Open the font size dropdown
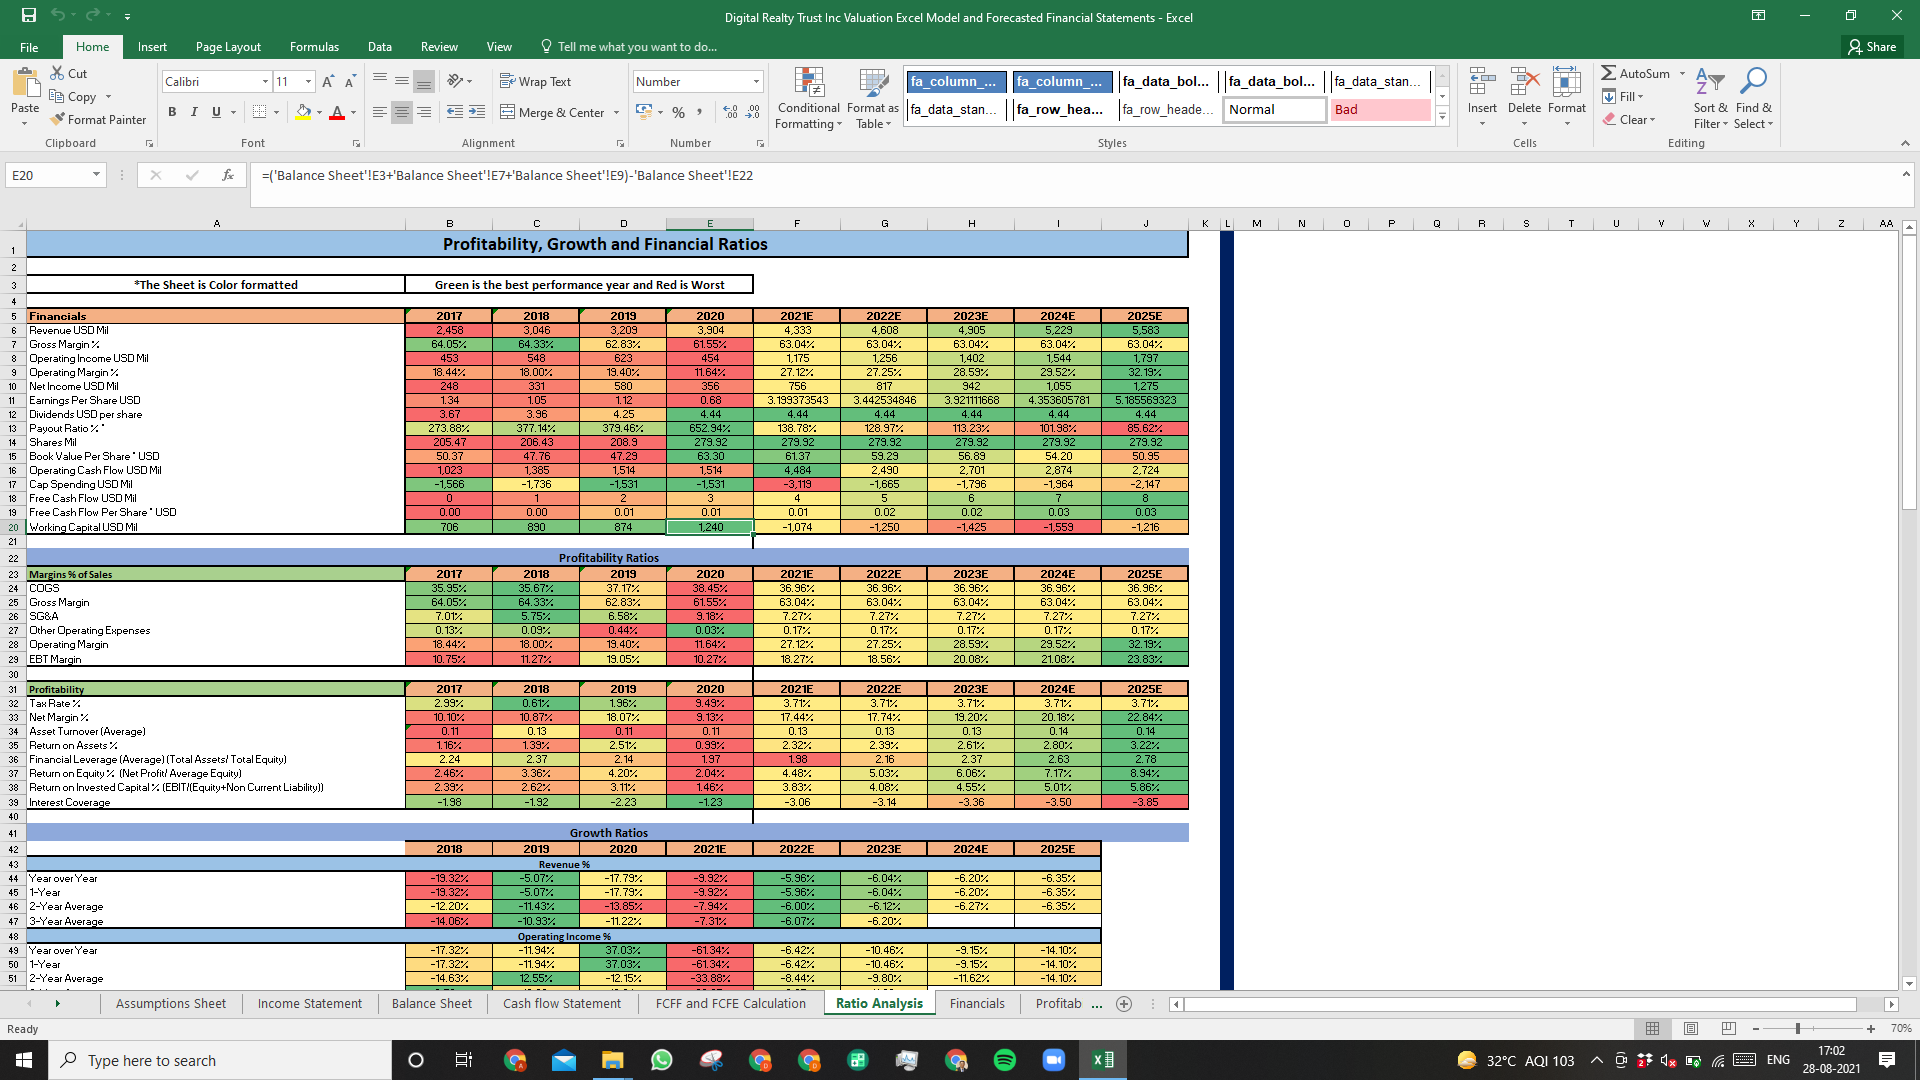 [308, 81]
